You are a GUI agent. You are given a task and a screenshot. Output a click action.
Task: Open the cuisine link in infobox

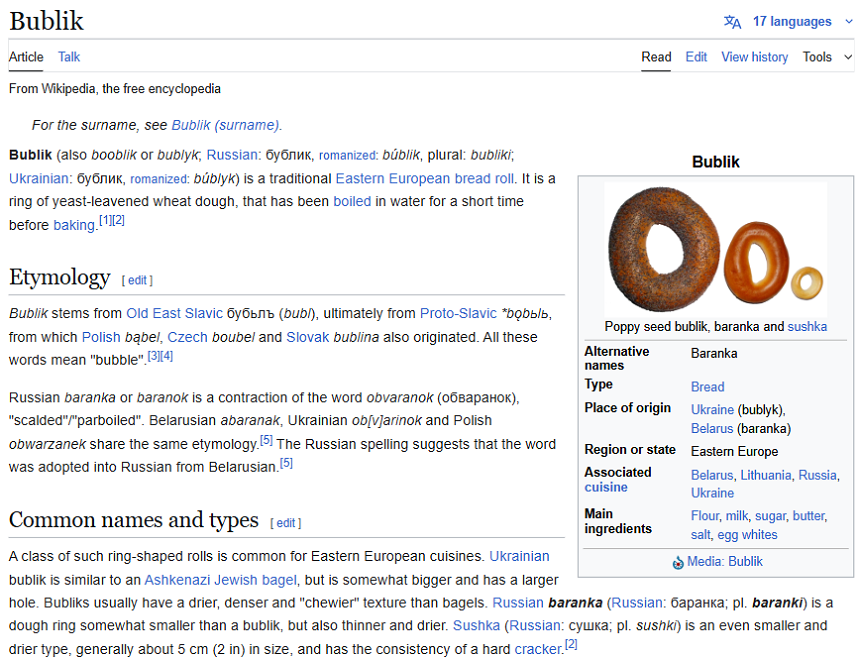606,487
